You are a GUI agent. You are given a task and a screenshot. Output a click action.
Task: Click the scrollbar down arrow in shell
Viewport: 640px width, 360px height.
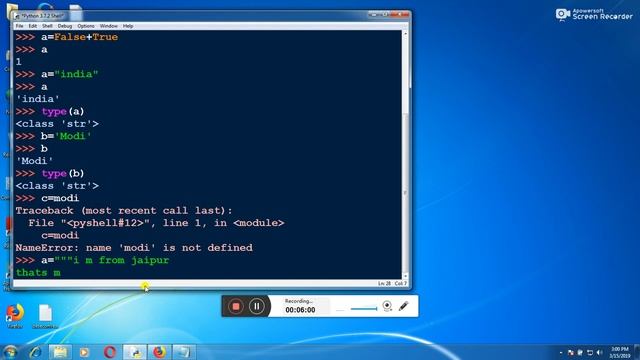[x=405, y=276]
